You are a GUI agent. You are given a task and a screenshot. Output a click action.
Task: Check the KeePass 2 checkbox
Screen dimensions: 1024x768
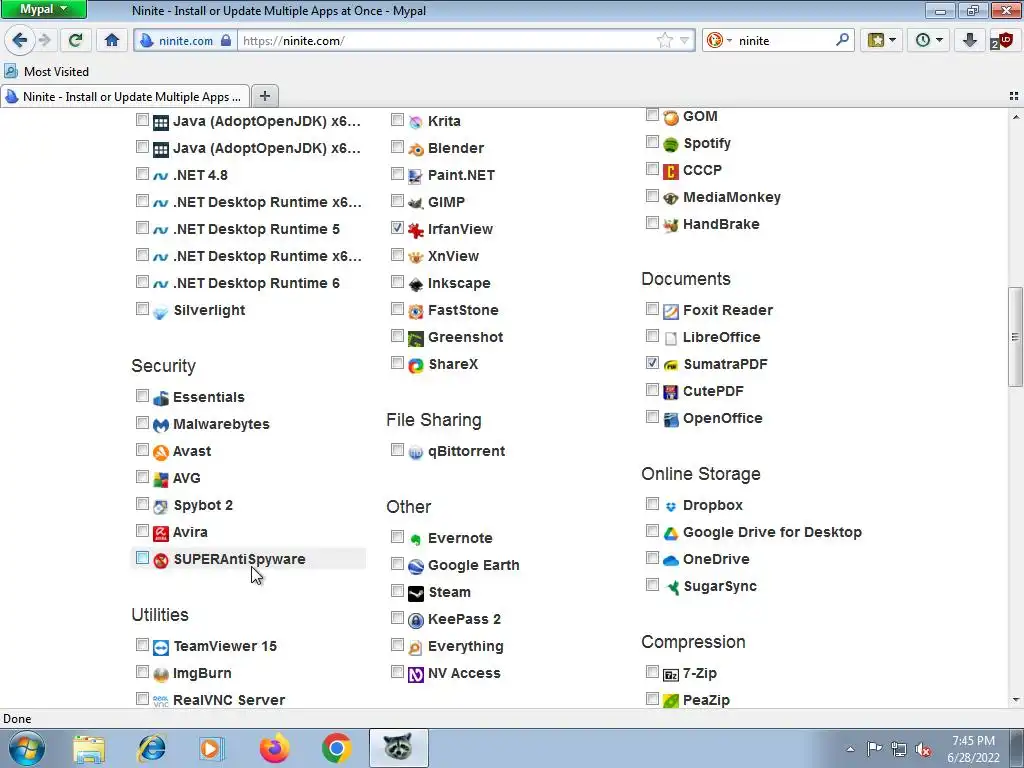397,617
